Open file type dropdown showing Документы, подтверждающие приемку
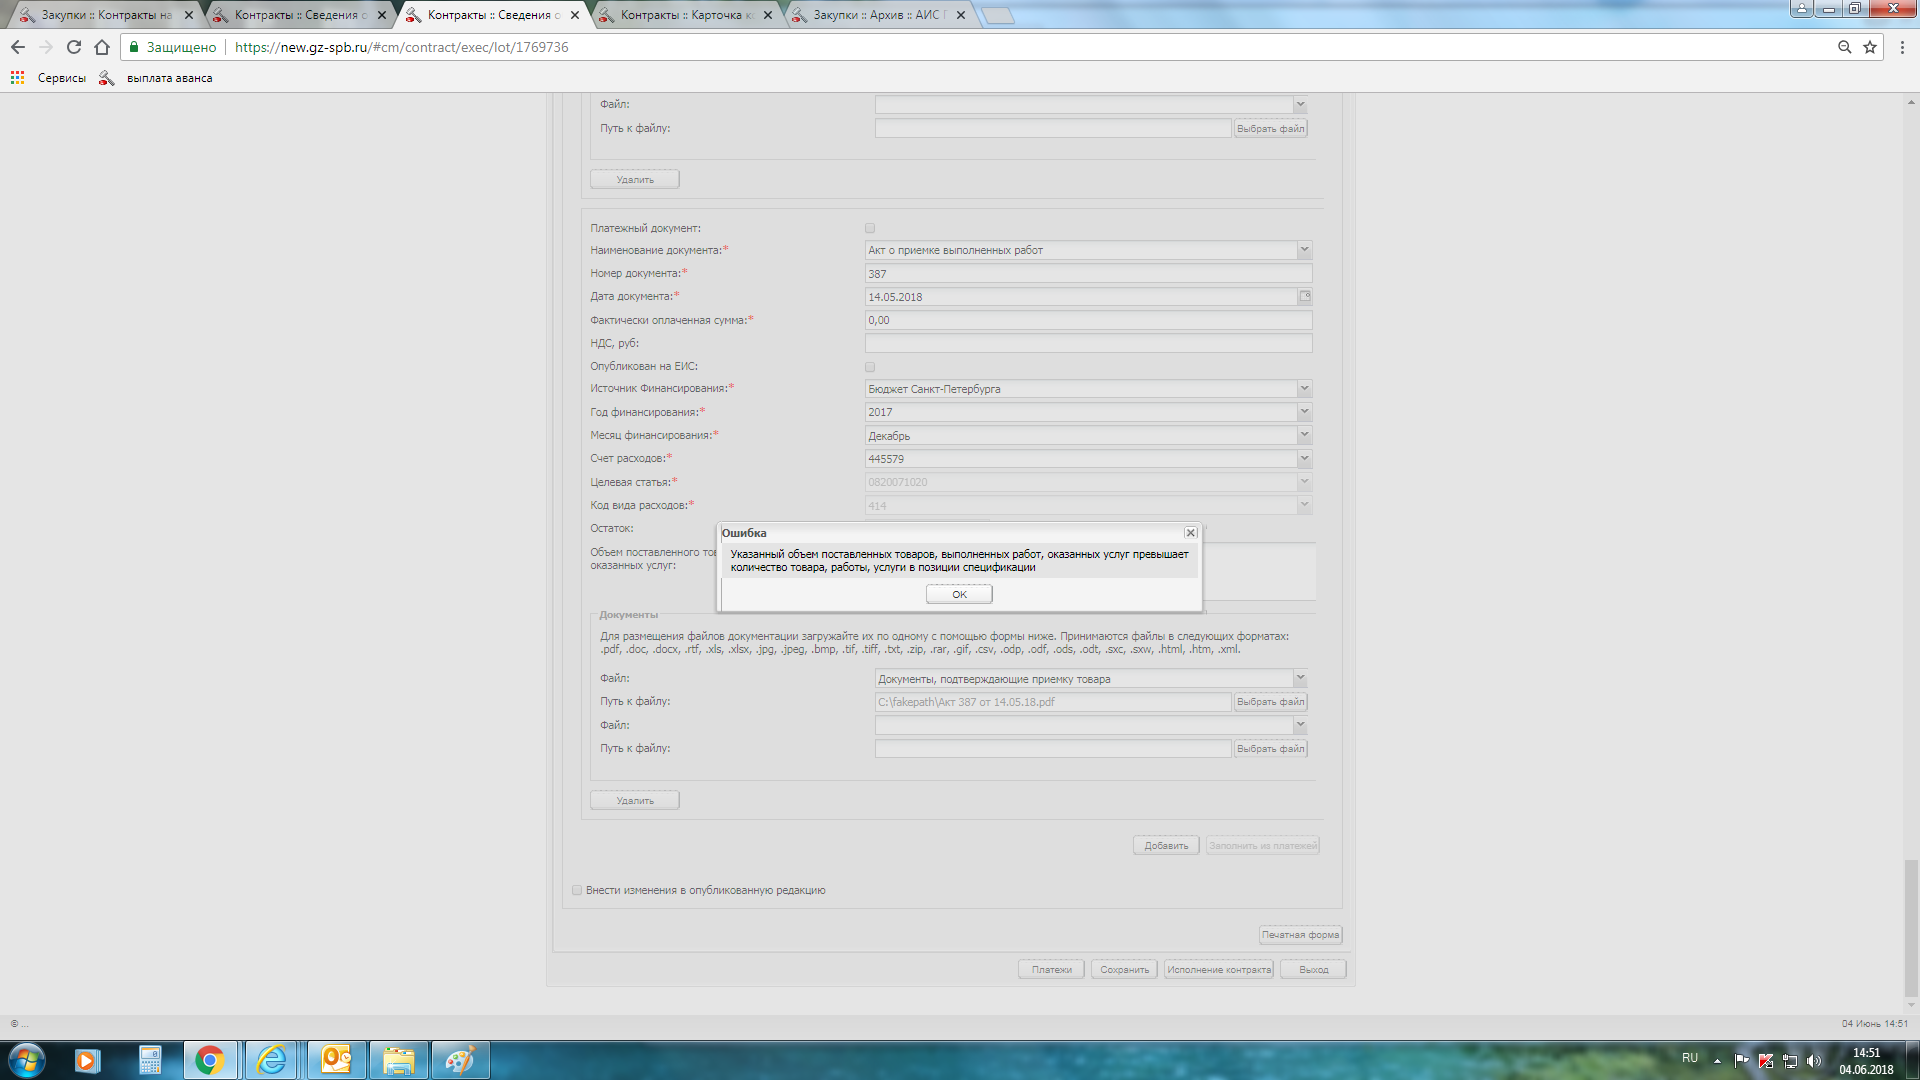This screenshot has height=1080, width=1920. tap(1300, 679)
